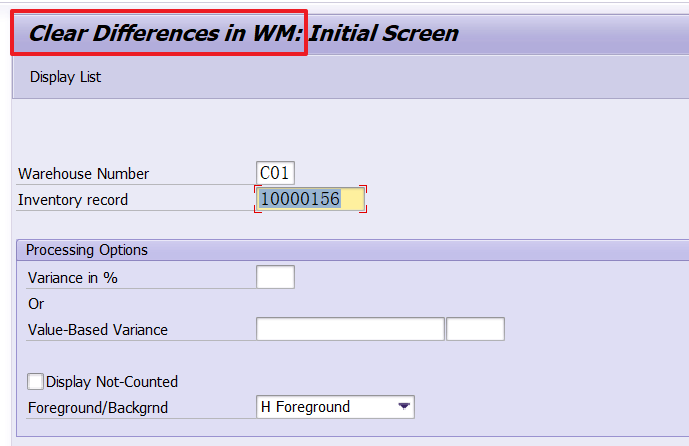
Task: Click the Inventory record label
Action: pyautogui.click(x=73, y=200)
